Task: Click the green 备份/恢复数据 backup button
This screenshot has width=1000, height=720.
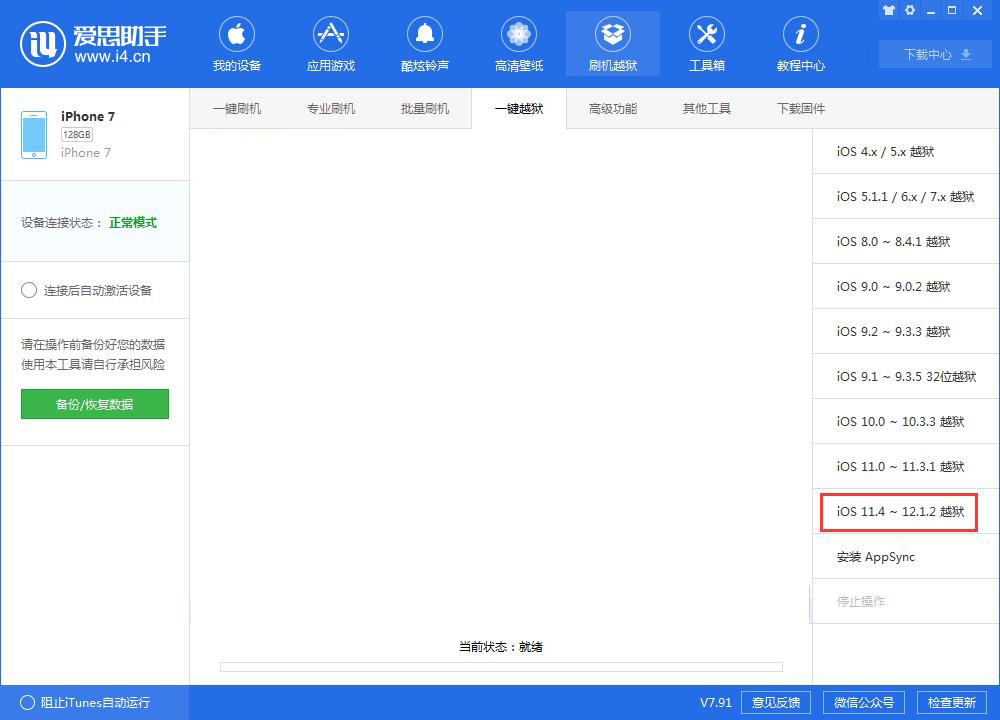Action: [94, 404]
